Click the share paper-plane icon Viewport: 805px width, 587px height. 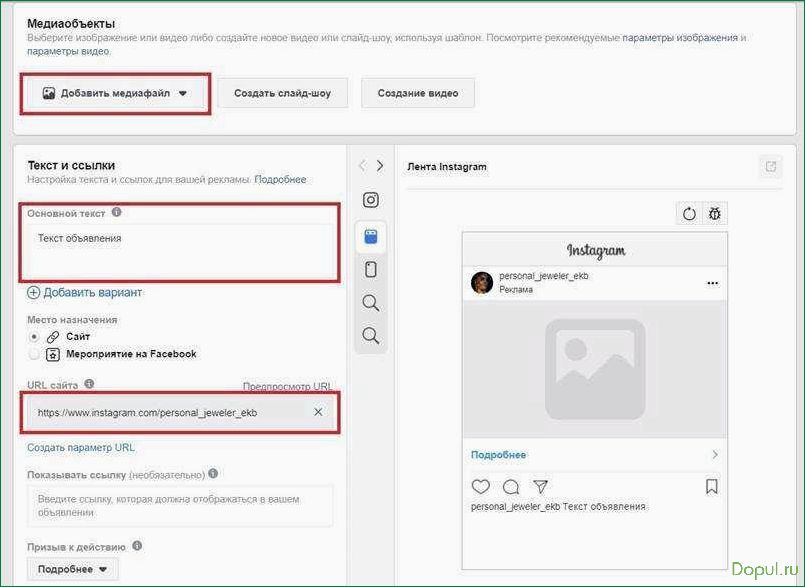(x=540, y=486)
